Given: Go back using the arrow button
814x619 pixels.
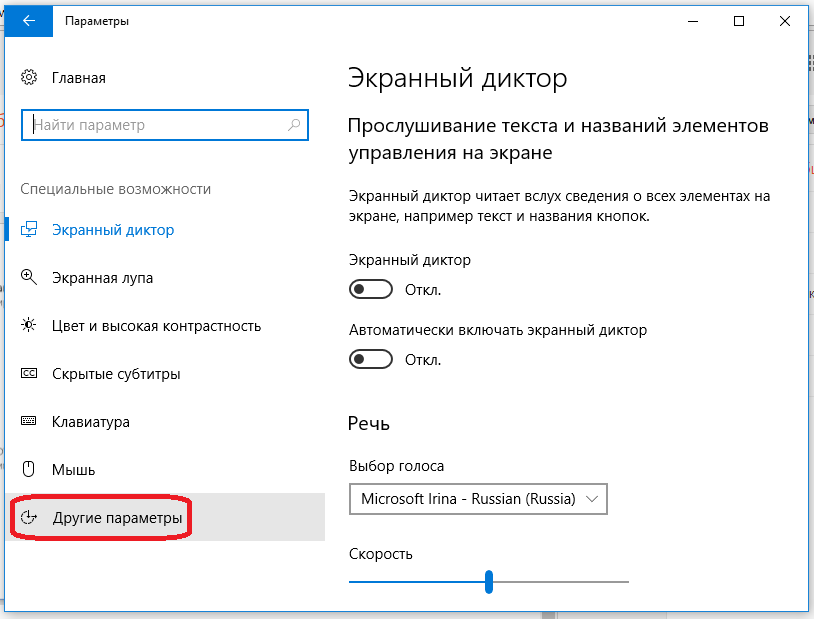Looking at the screenshot, I should click(x=29, y=21).
